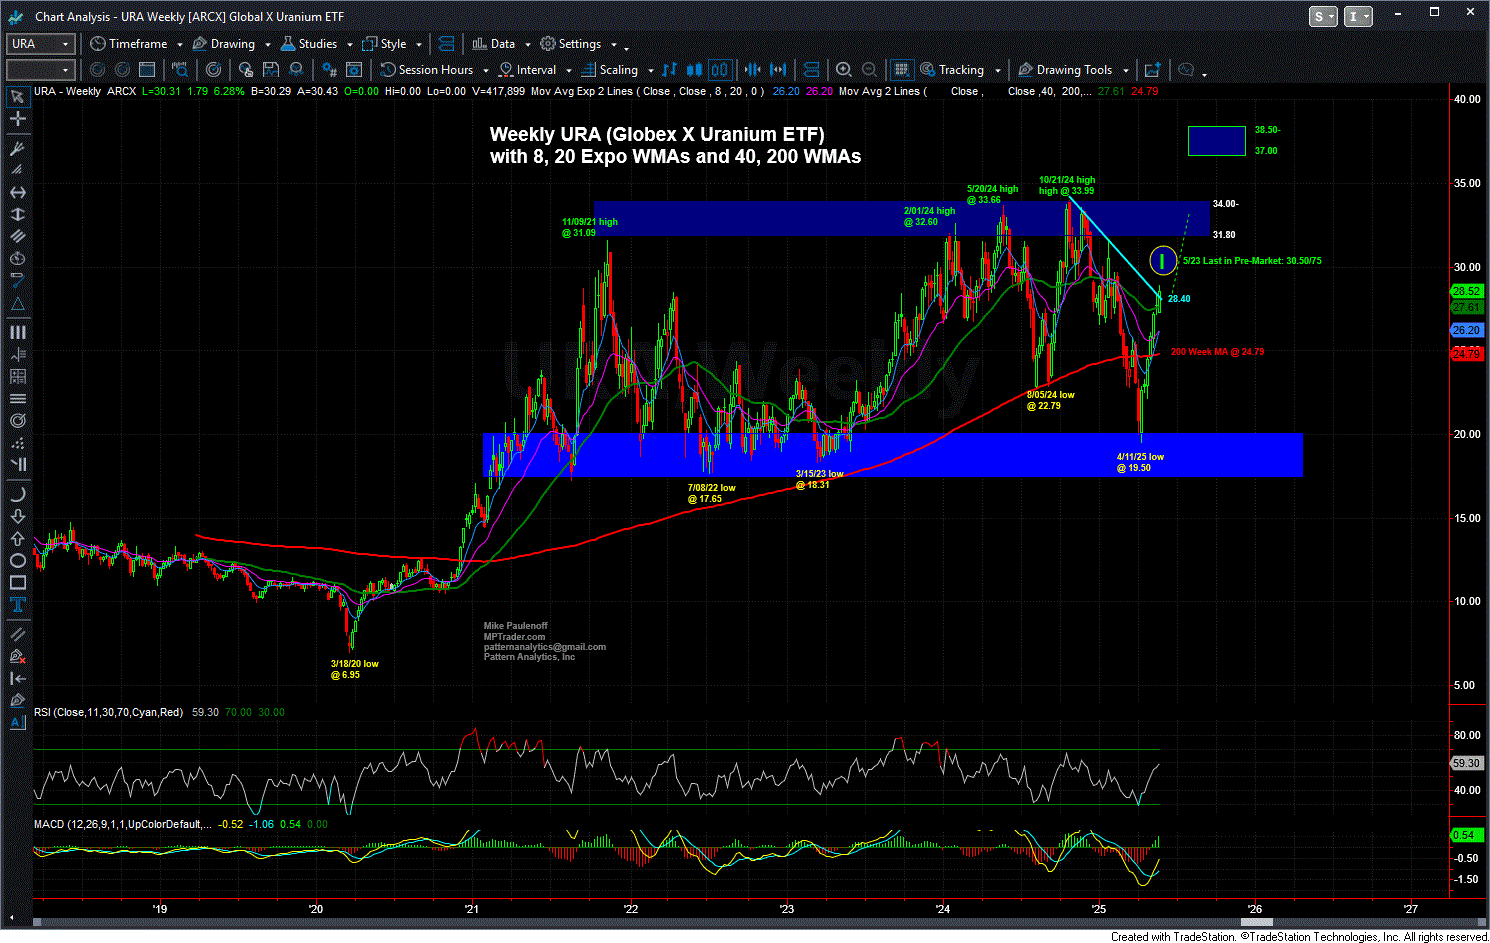Click the zoom in magnifier icon
The height and width of the screenshot is (943, 1490).
pos(844,70)
